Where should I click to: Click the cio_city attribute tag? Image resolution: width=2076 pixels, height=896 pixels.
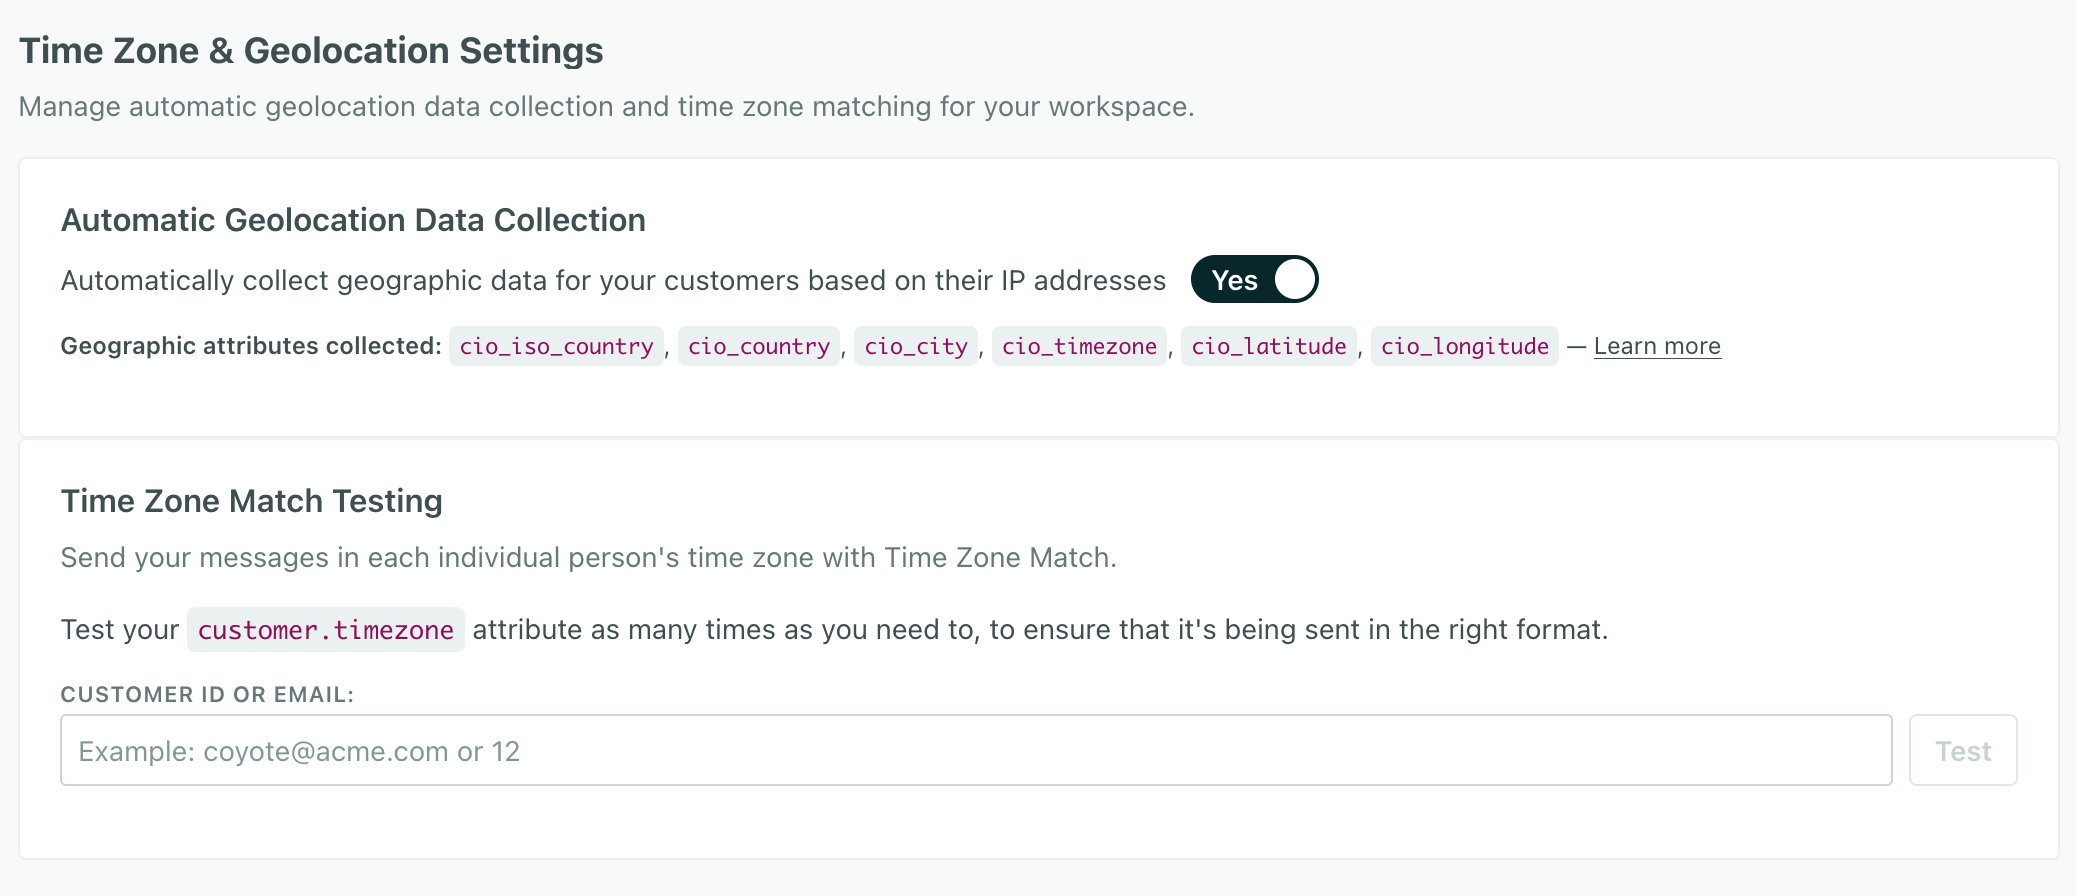point(916,346)
